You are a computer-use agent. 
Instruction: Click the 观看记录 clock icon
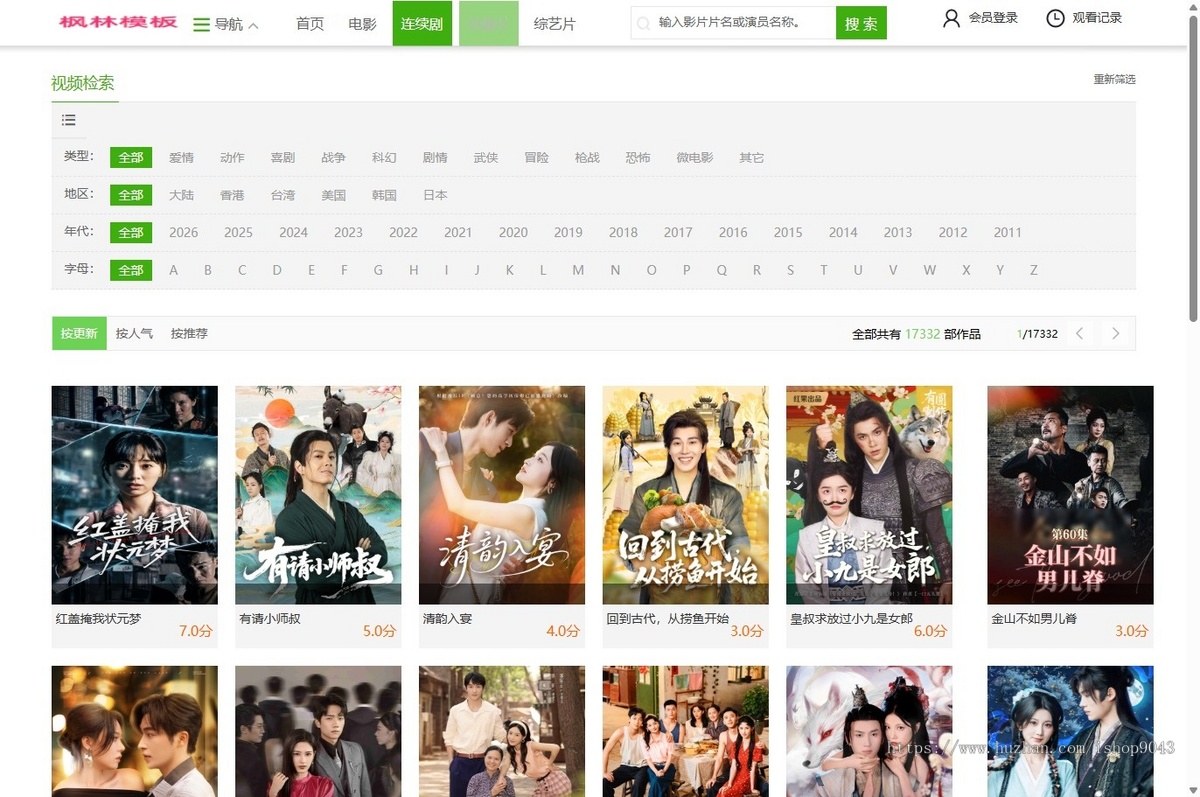click(1055, 18)
